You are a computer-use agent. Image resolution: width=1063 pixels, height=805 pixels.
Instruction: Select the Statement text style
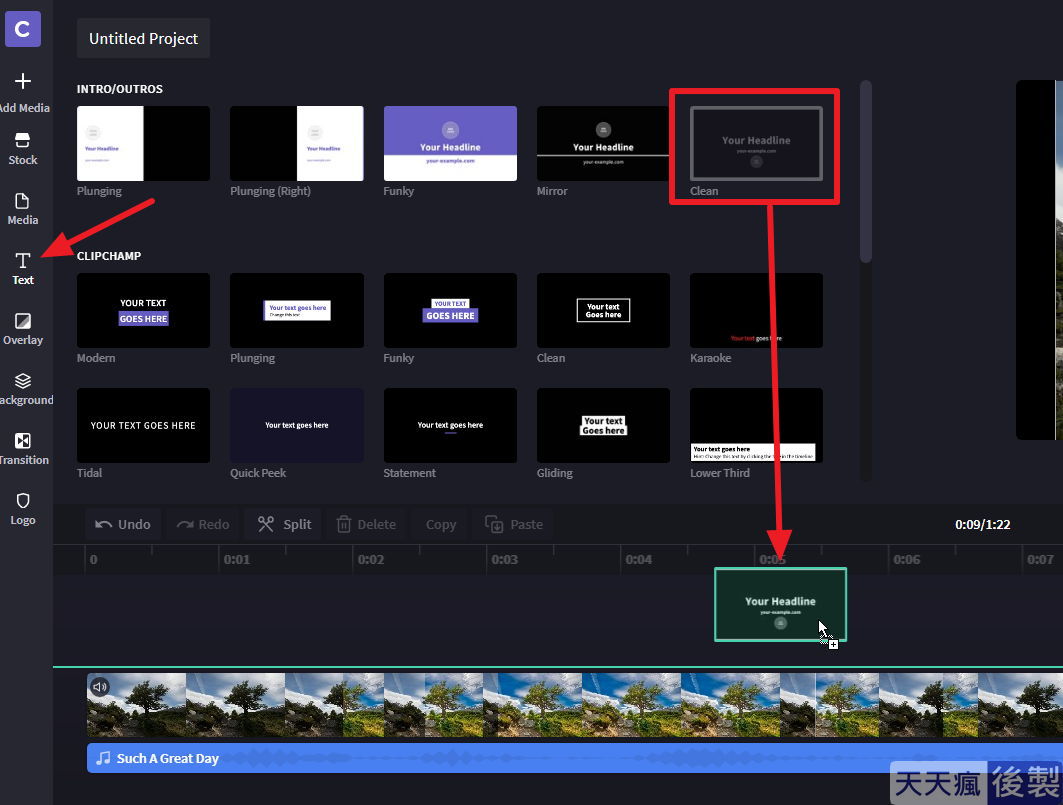coord(450,425)
